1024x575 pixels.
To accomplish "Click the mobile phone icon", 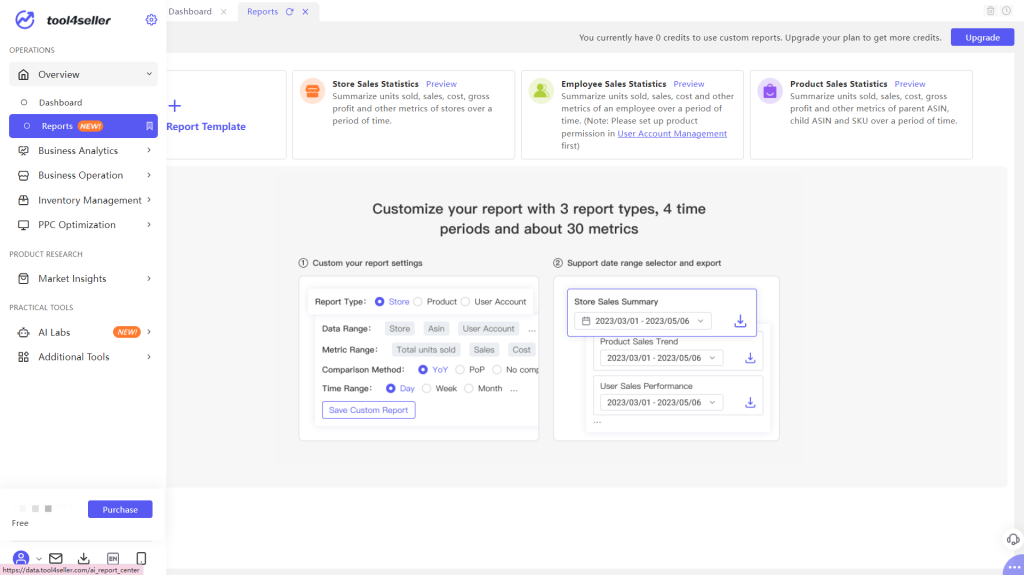I will tap(141, 558).
